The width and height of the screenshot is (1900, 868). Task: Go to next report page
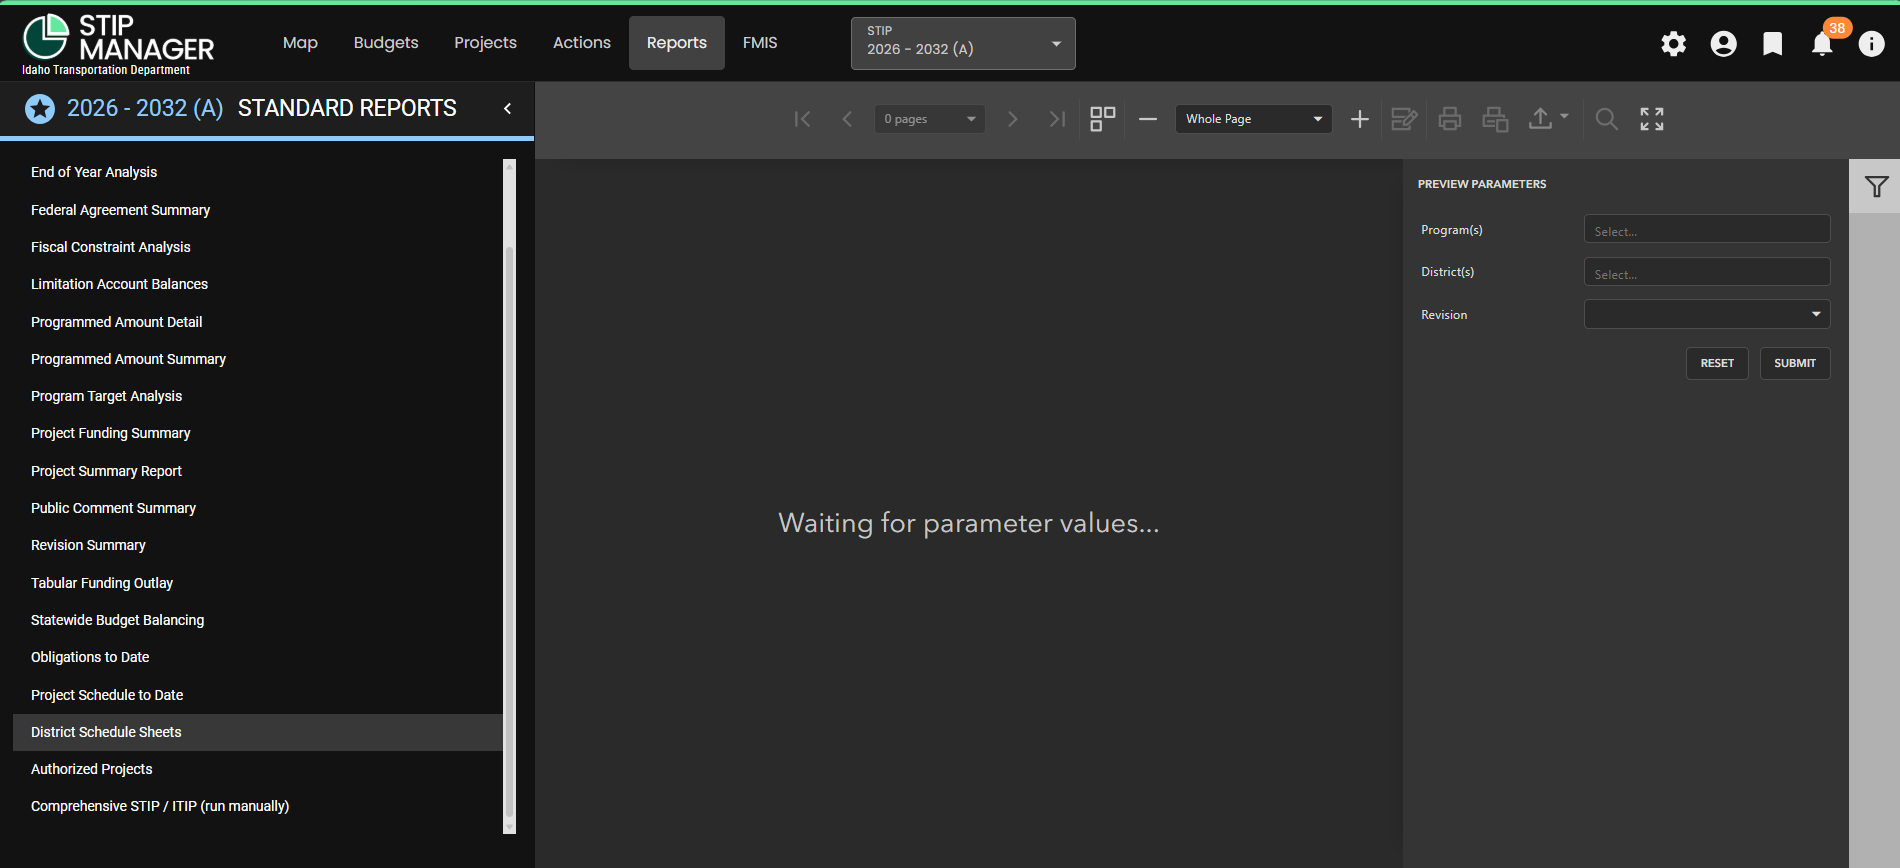coord(1012,119)
